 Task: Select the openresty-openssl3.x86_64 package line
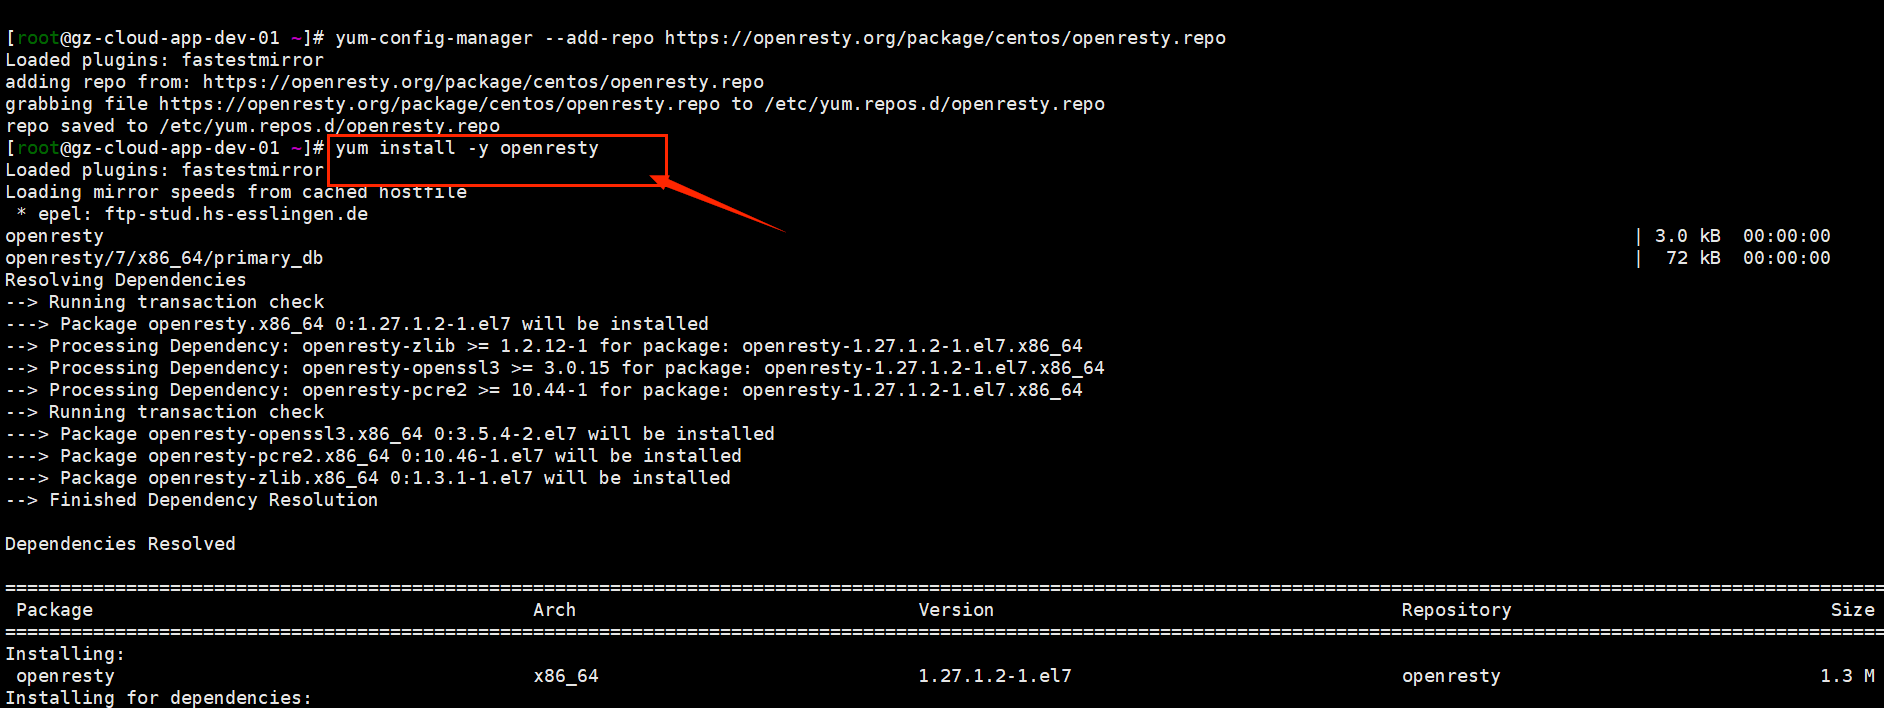390,434
